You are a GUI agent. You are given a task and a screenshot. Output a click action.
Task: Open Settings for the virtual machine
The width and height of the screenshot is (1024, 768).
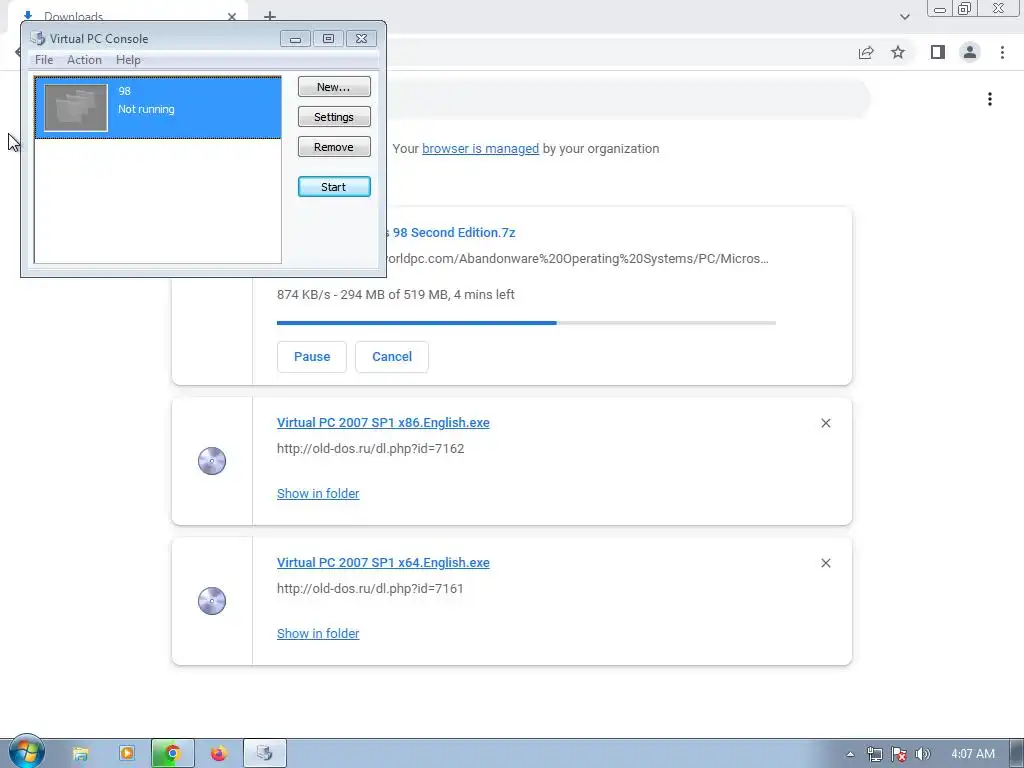(x=334, y=117)
